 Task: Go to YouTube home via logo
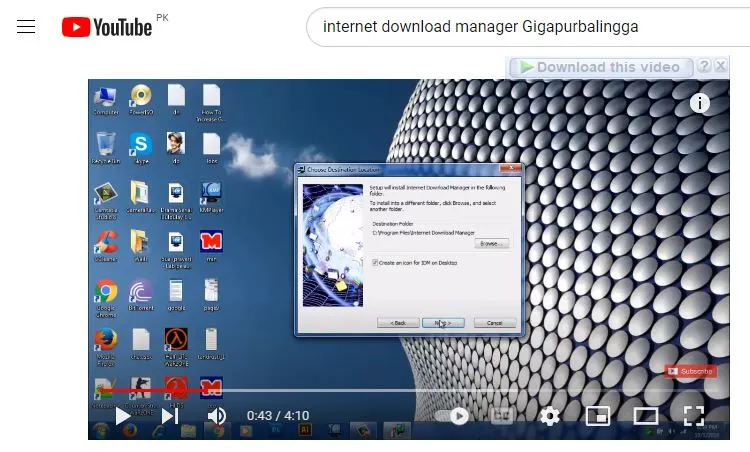point(107,27)
